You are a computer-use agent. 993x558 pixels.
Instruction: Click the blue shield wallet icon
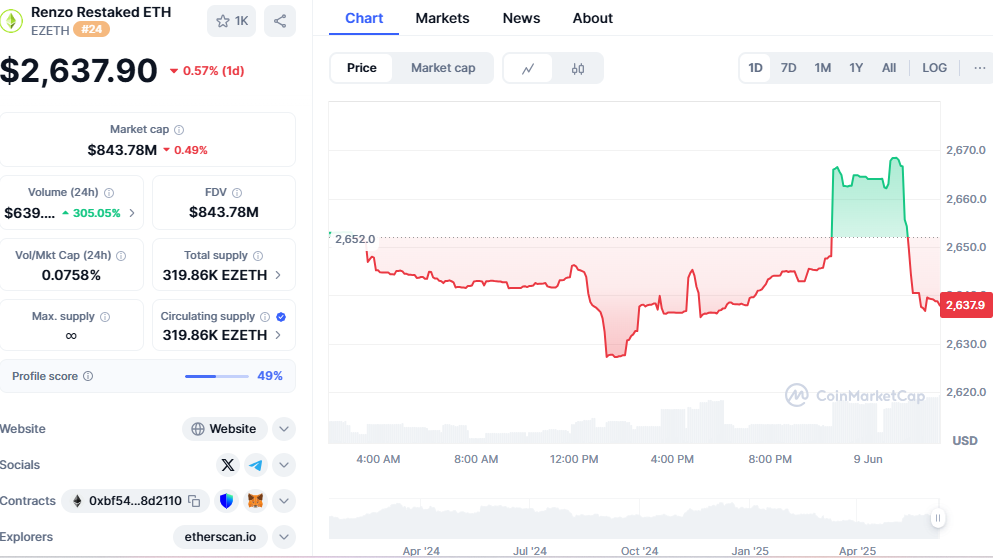(x=226, y=501)
